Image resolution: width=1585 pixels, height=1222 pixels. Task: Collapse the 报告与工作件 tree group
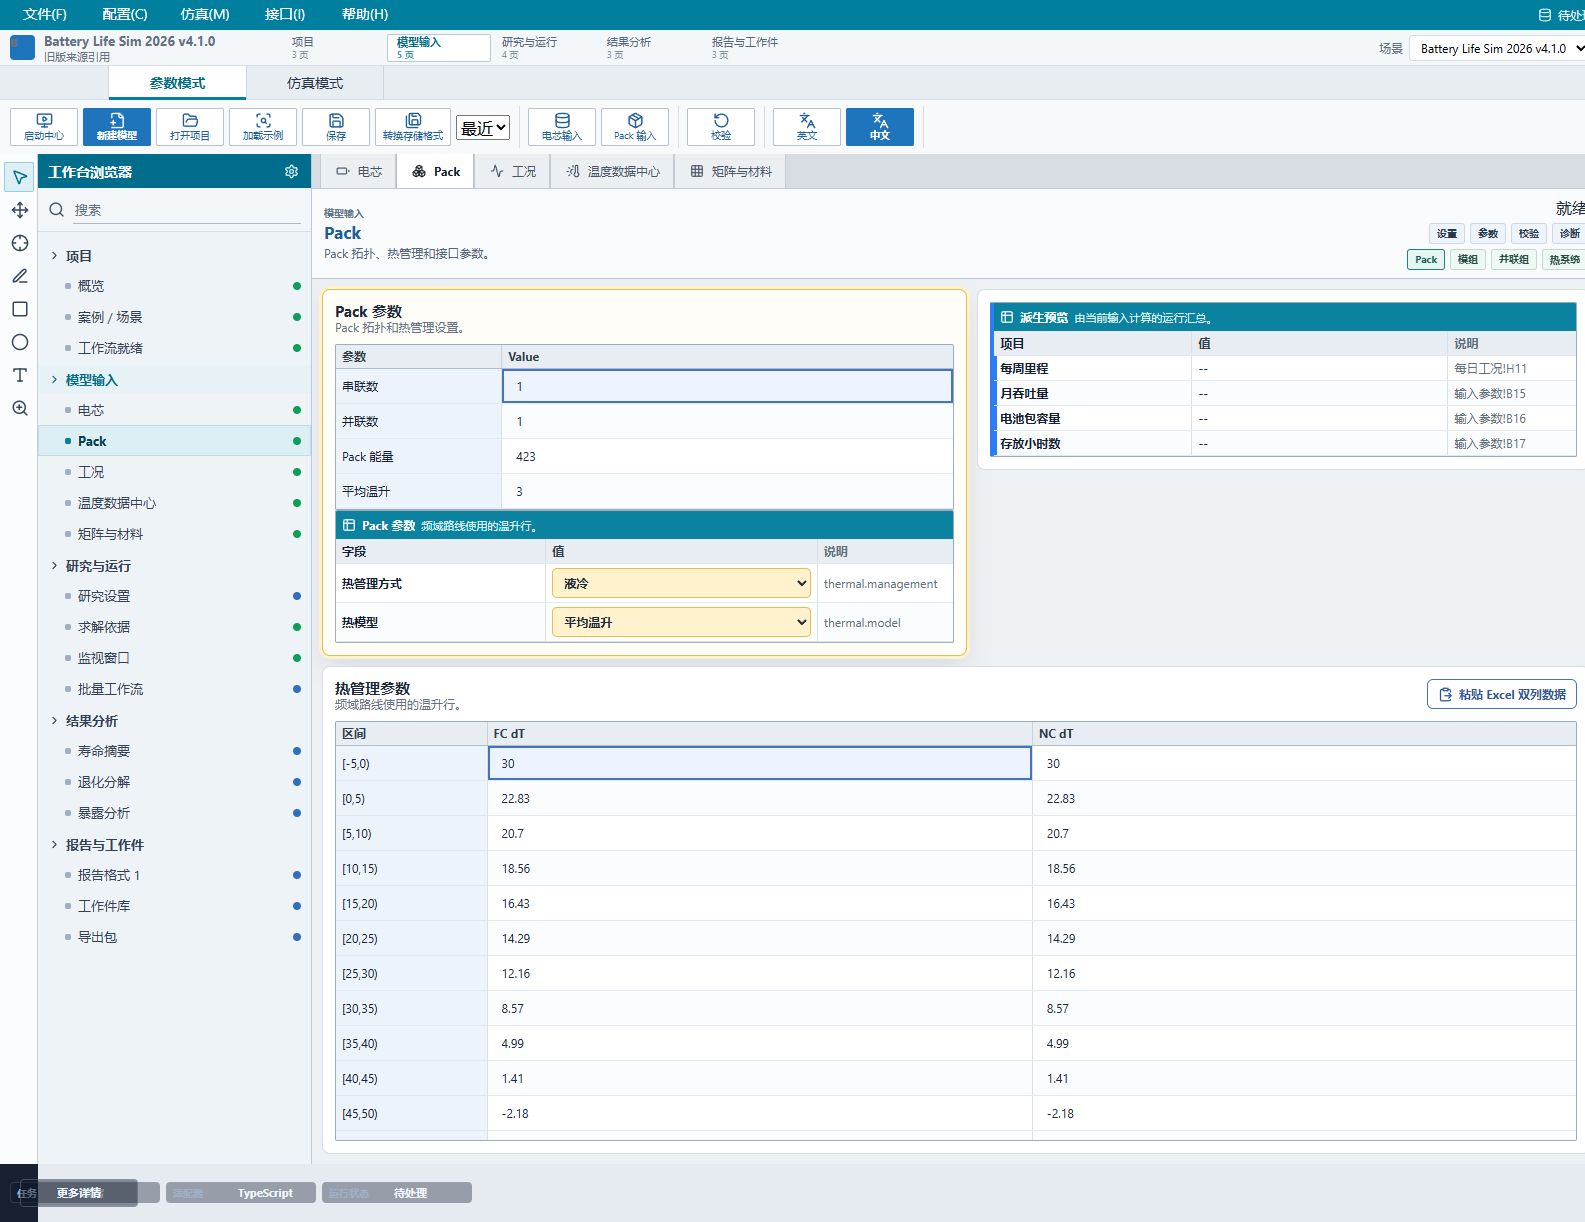pyautogui.click(x=54, y=845)
